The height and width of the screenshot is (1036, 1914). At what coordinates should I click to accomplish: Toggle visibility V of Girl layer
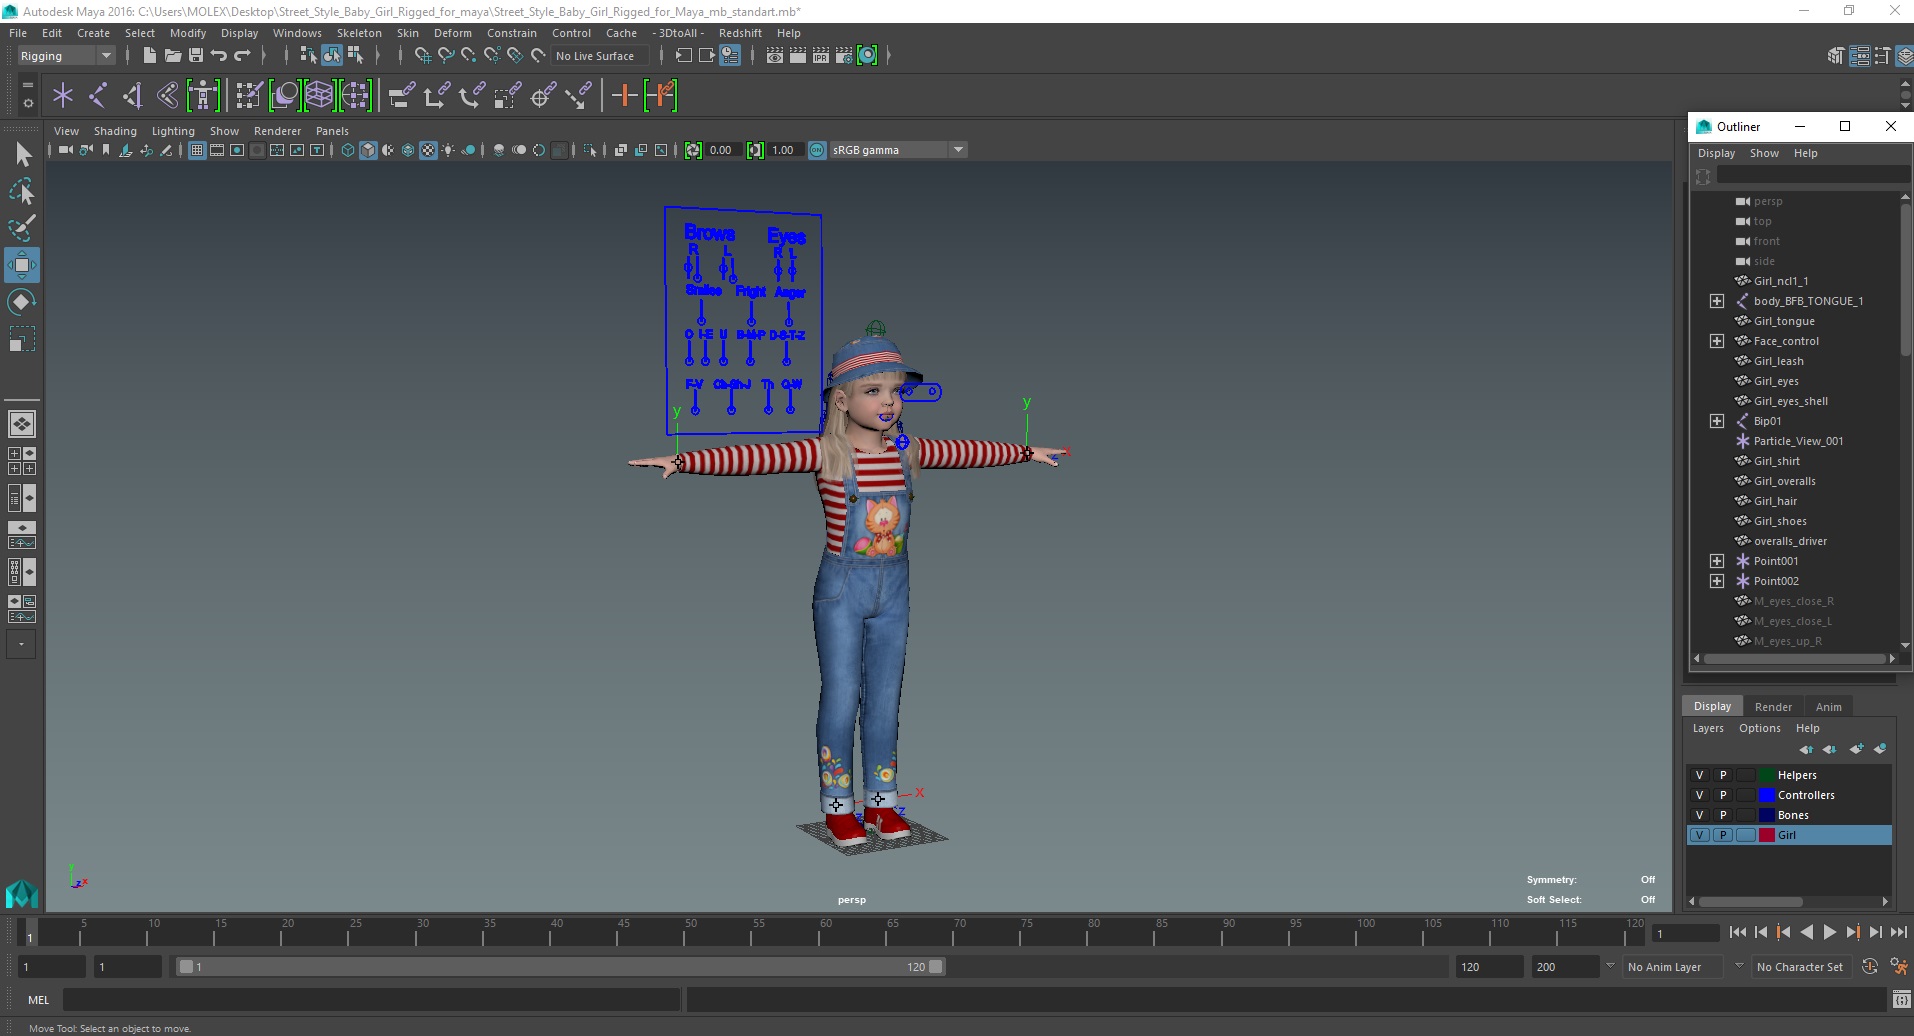(x=1699, y=835)
